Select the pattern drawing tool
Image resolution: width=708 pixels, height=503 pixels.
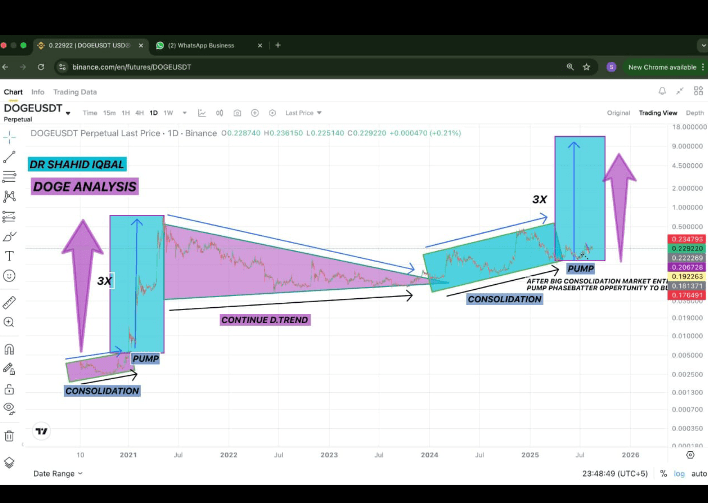coord(9,196)
